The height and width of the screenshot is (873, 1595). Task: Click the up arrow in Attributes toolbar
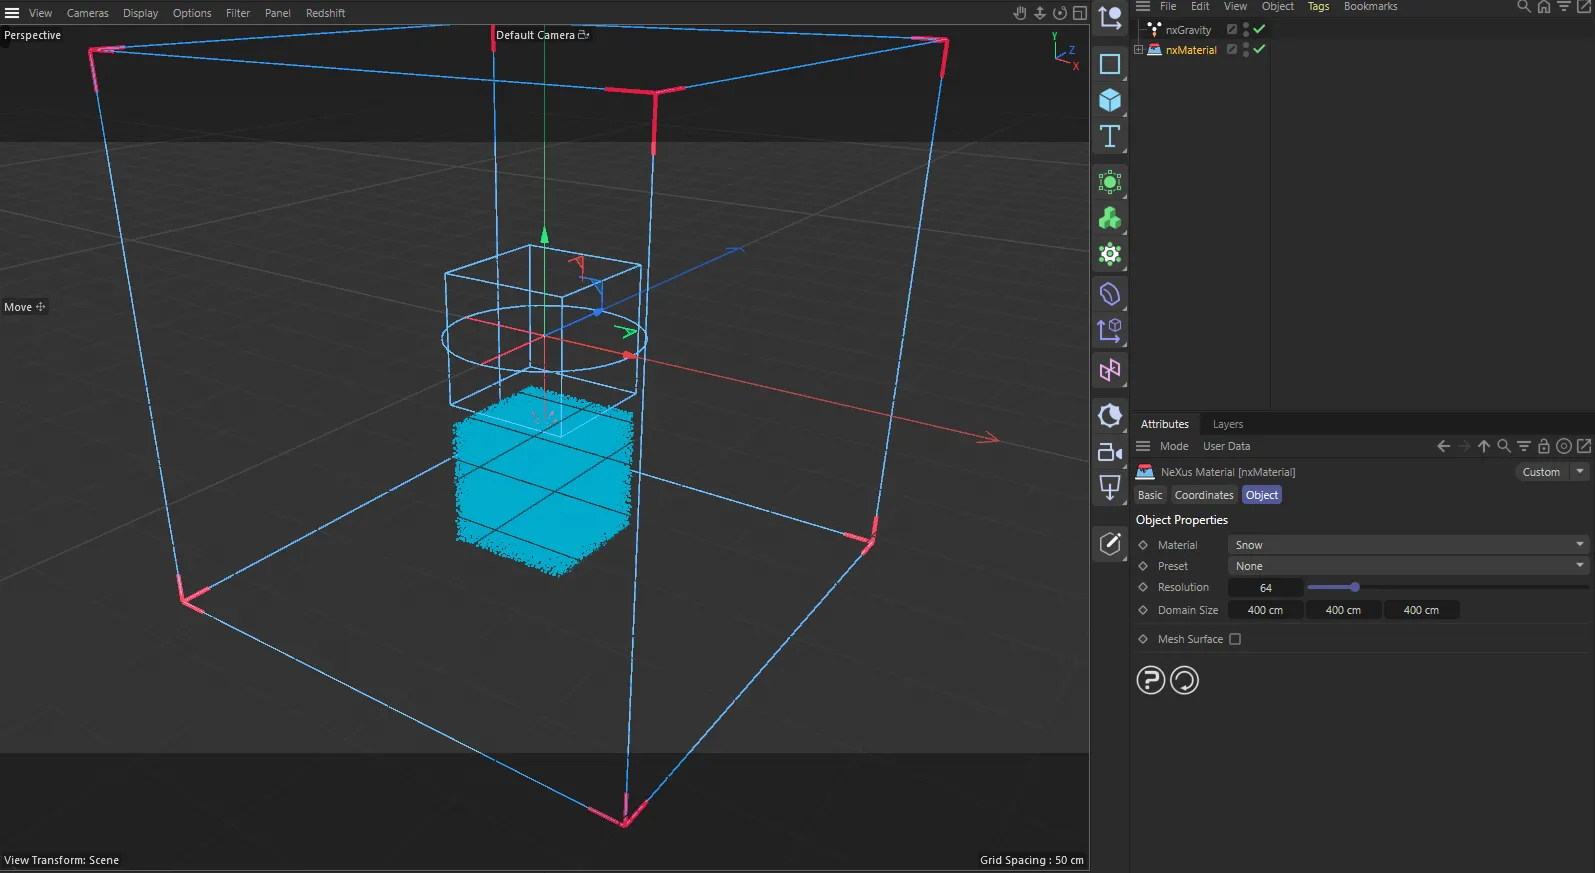[1484, 446]
